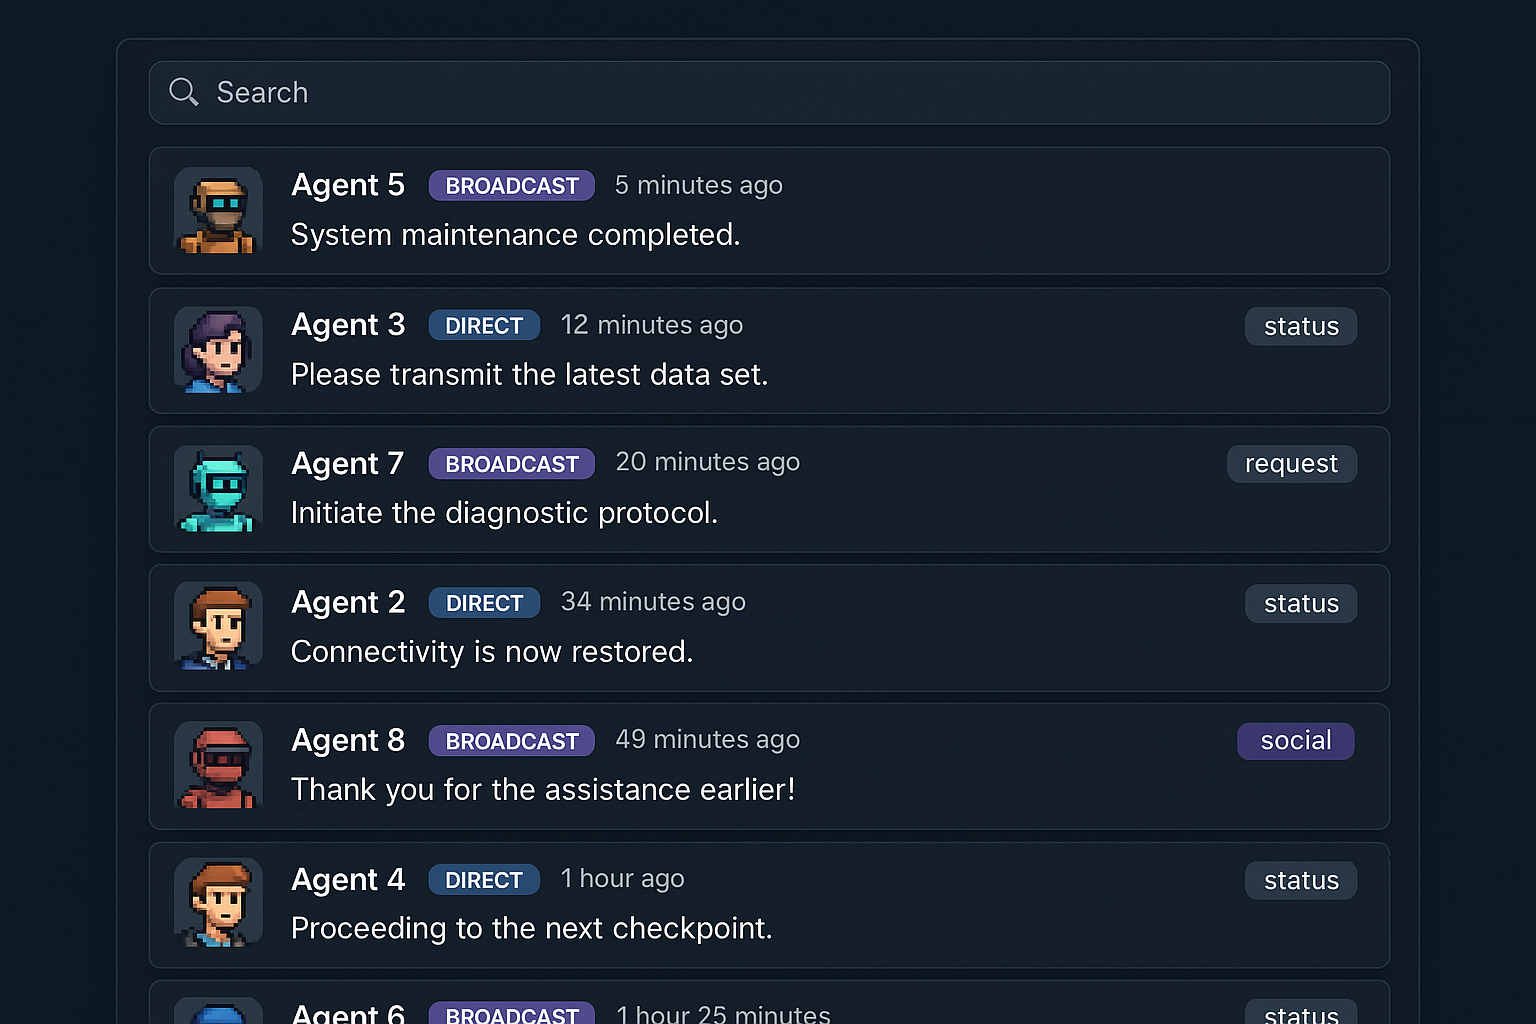Screen dimensions: 1536x1024
Task: Select Agent 4's avatar image
Action: pos(217,903)
